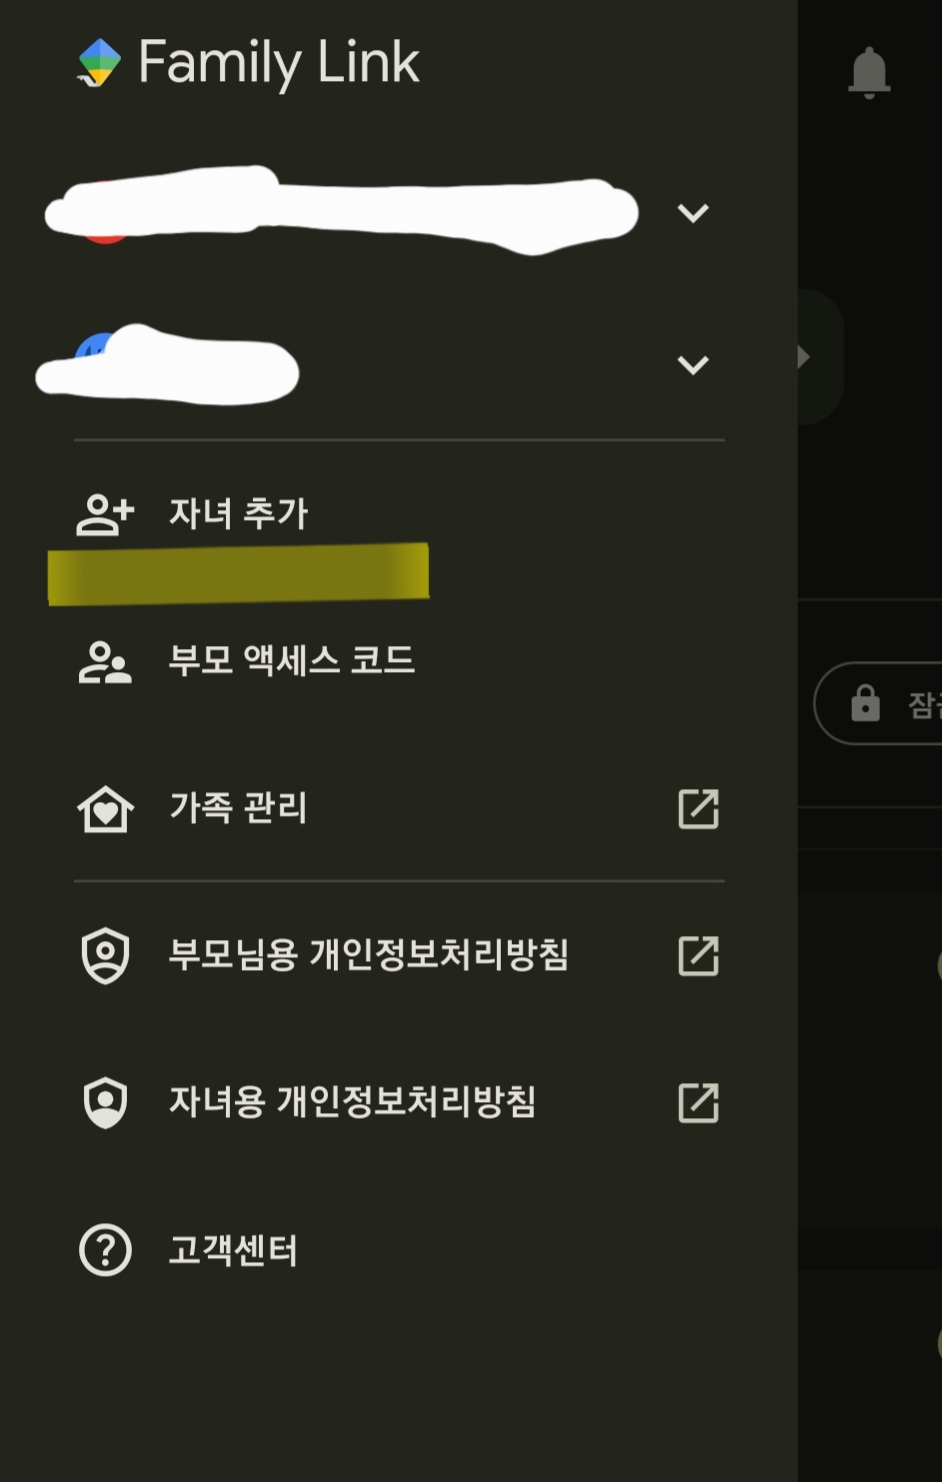Click the shield icon for parents' privacy policy
This screenshot has width=942, height=1482.
click(x=105, y=956)
